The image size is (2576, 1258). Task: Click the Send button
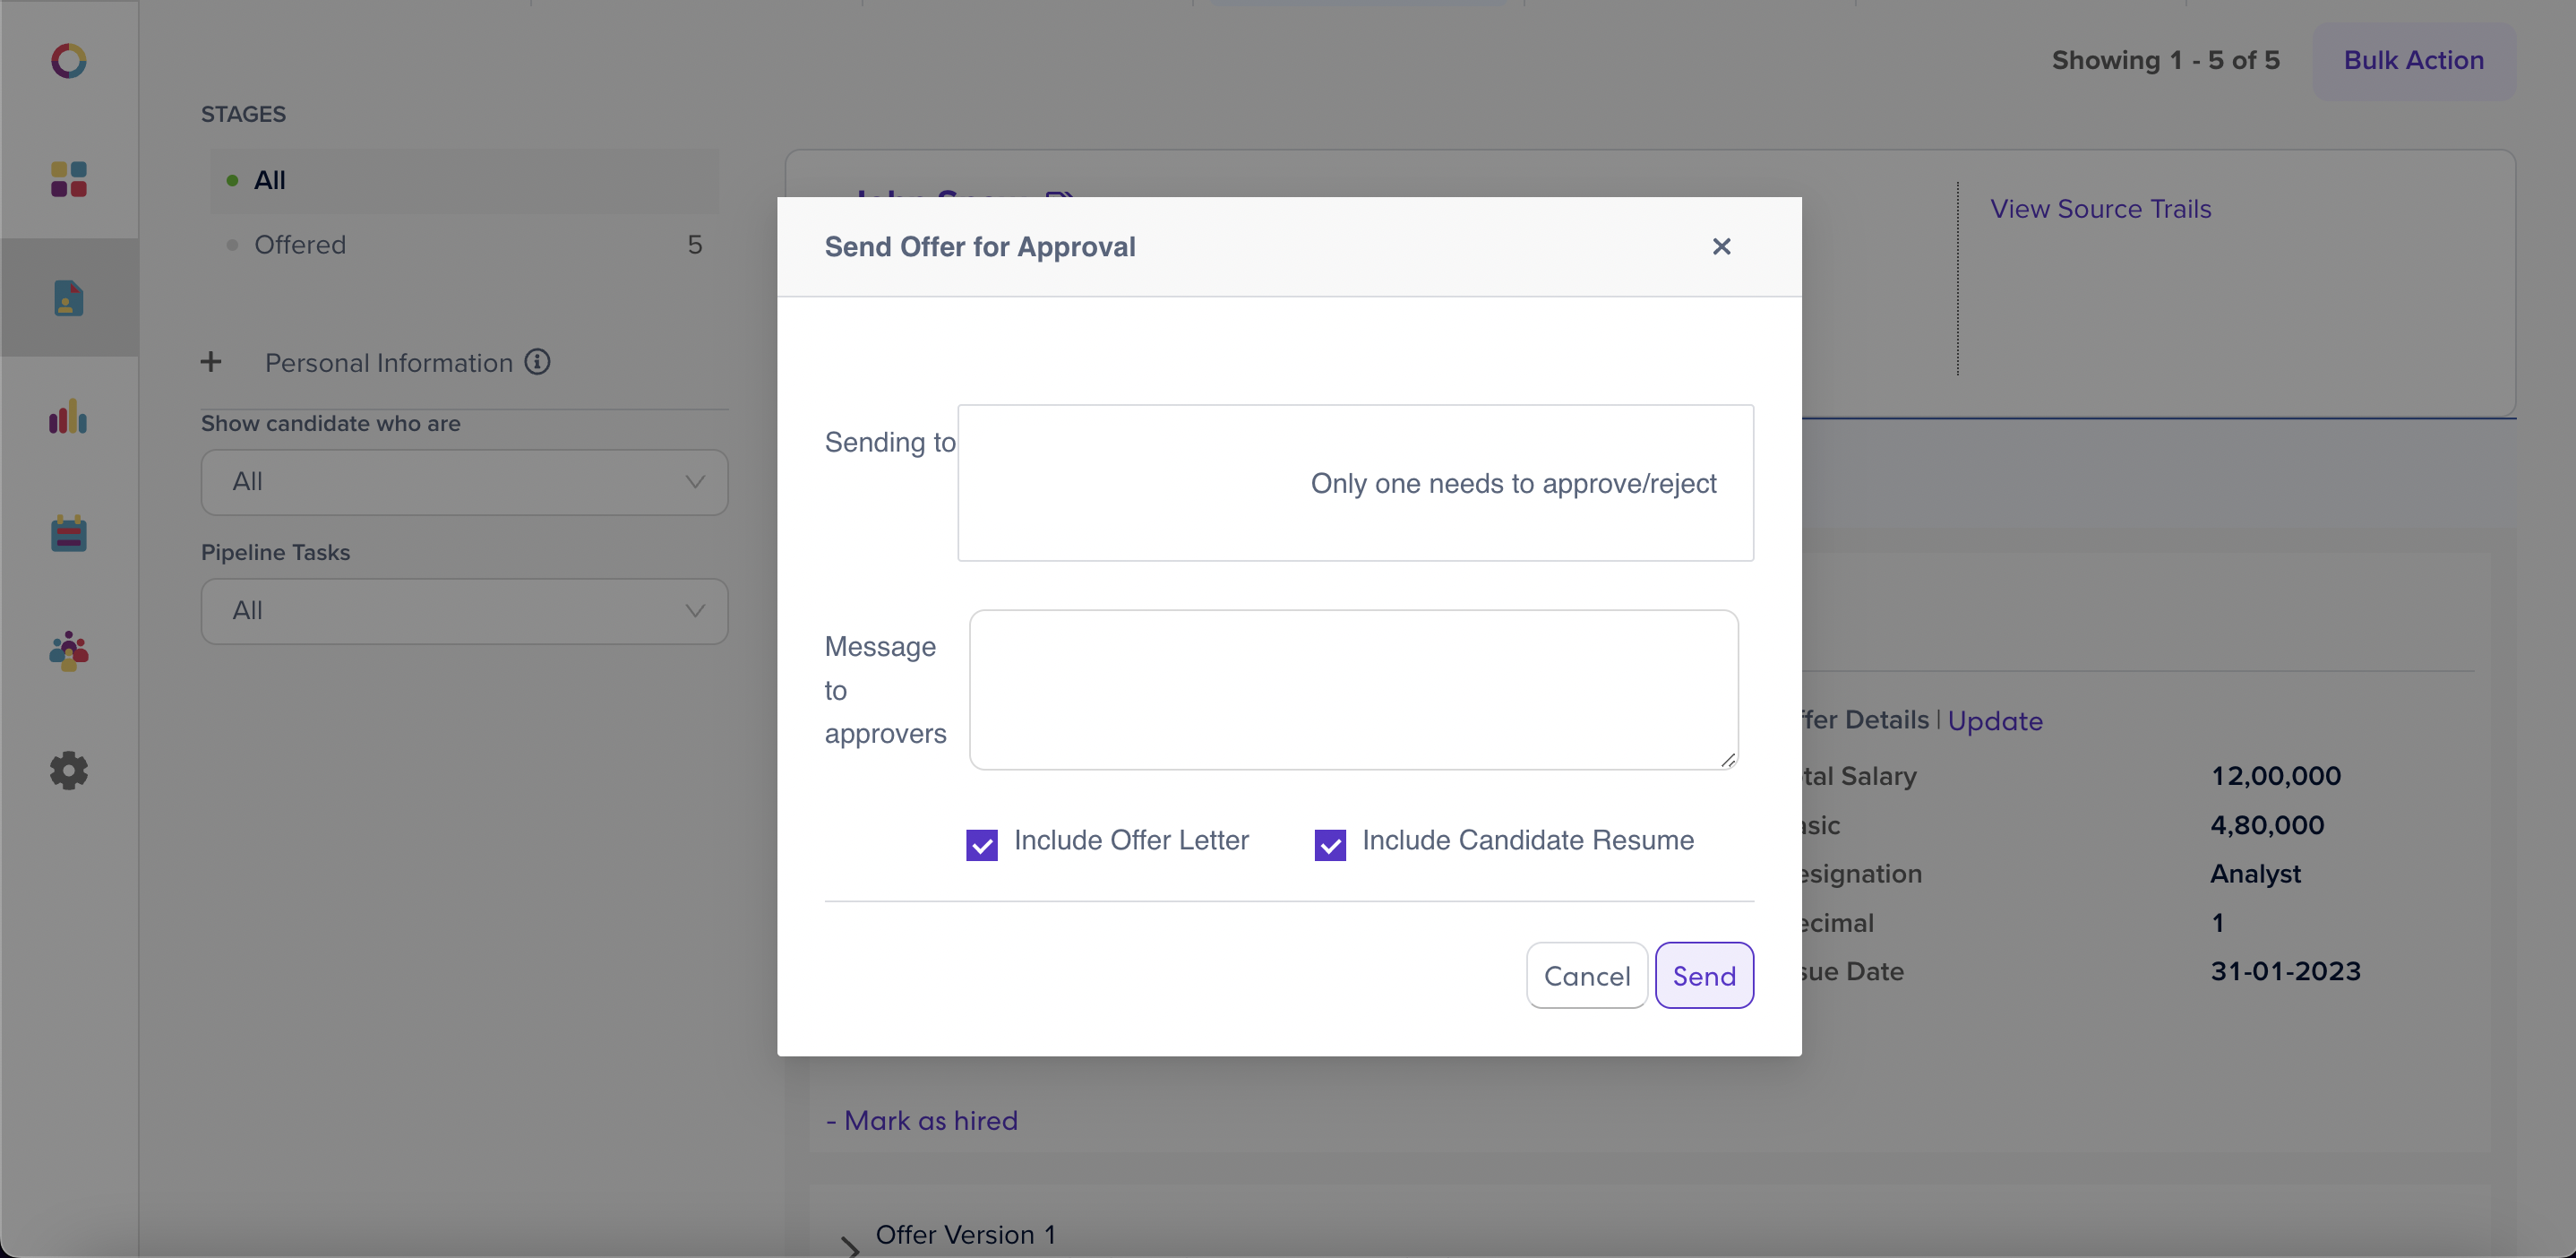(x=1704, y=975)
